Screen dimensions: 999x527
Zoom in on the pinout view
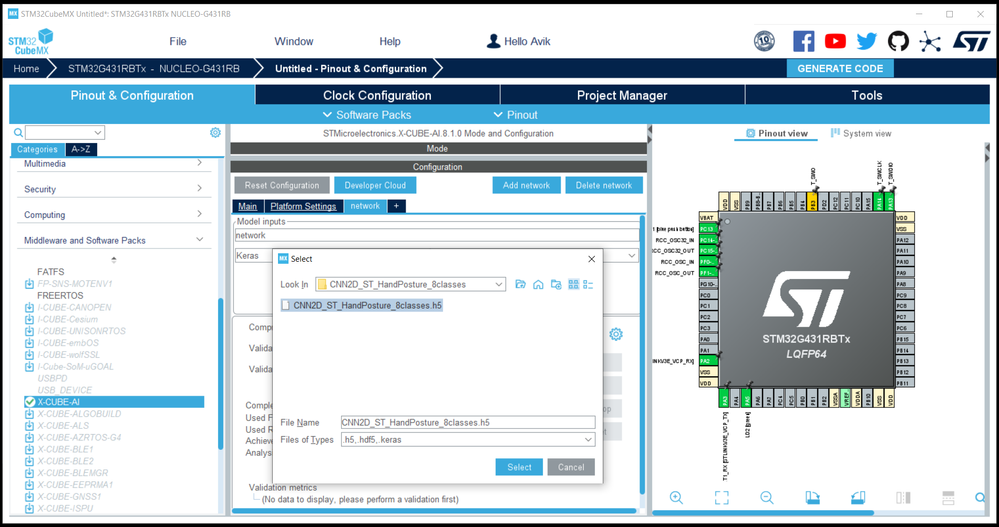(676, 498)
